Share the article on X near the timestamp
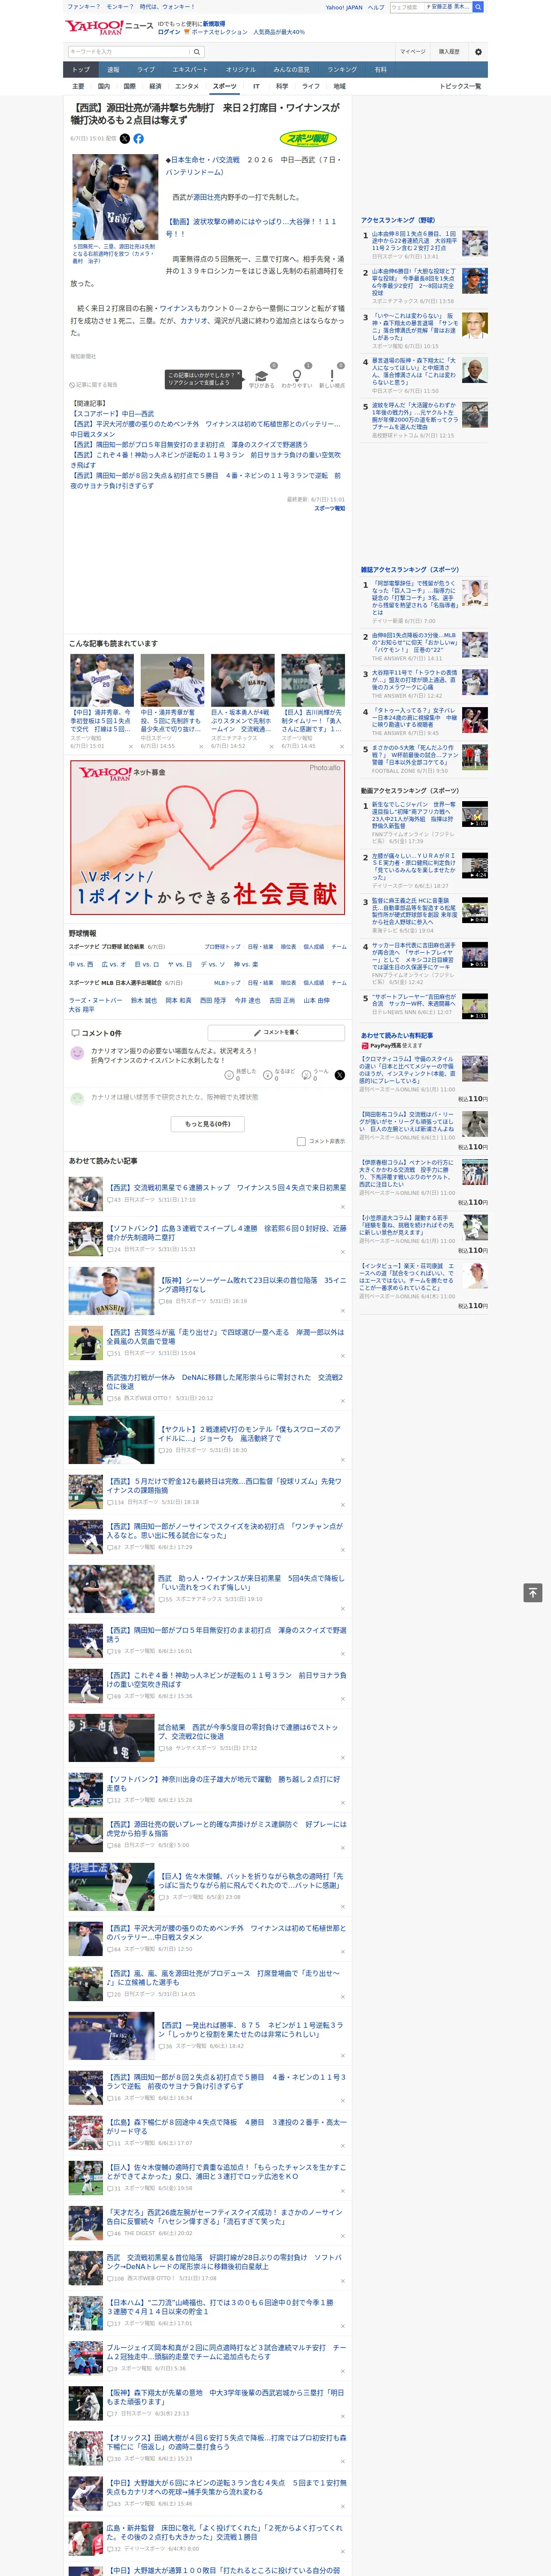Image resolution: width=551 pixels, height=2576 pixels. [125, 139]
